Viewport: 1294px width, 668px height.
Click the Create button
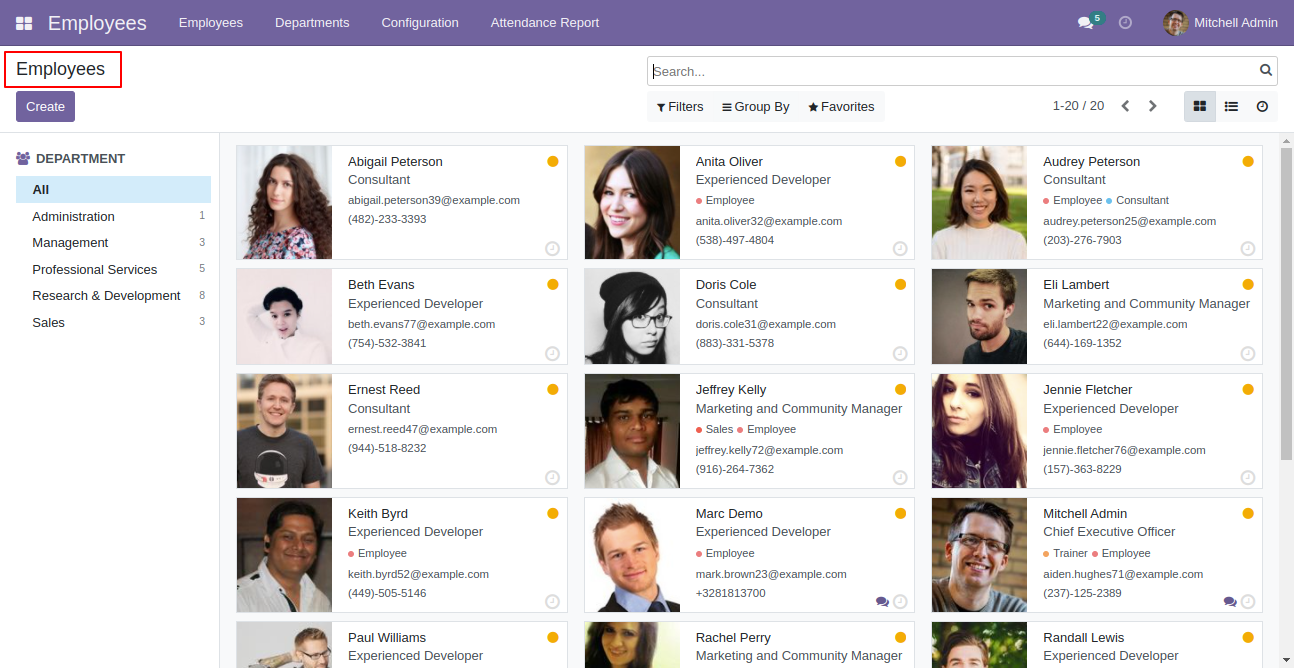[x=45, y=106]
